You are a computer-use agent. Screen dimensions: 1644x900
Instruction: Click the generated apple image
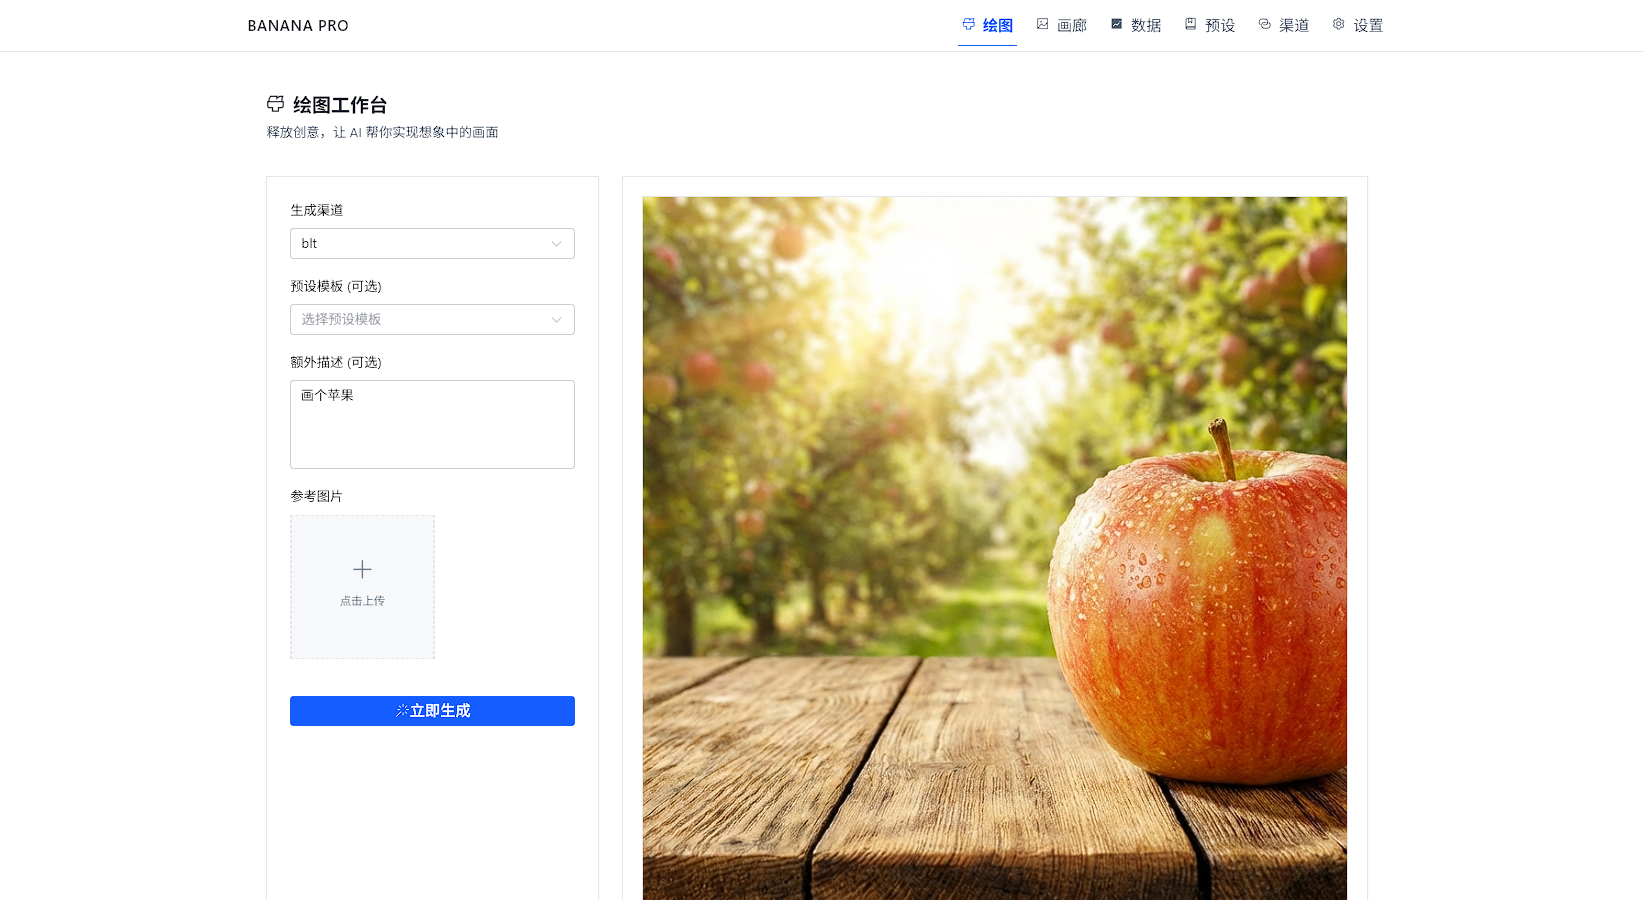tap(995, 548)
